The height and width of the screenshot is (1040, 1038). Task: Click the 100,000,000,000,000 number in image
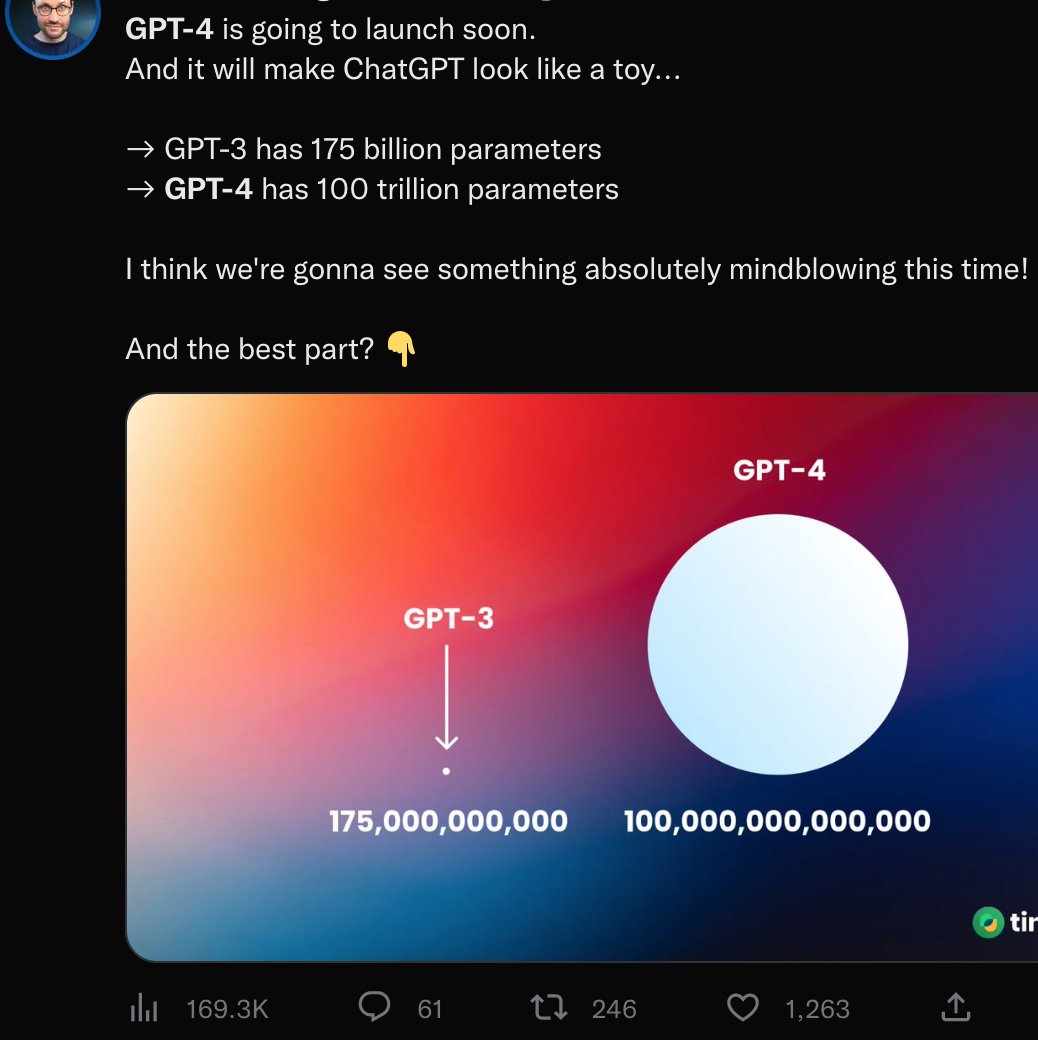(777, 821)
